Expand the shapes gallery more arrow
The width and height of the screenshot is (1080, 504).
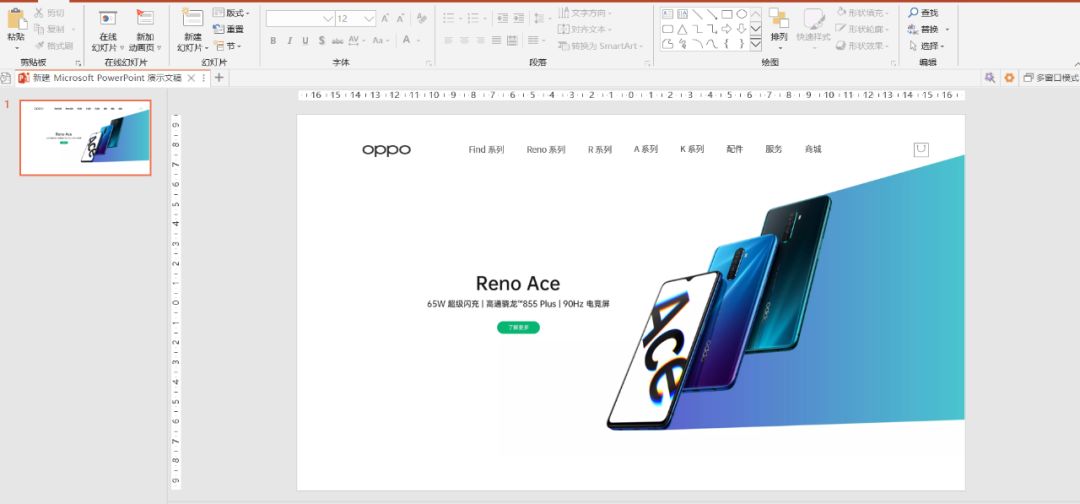pos(756,44)
